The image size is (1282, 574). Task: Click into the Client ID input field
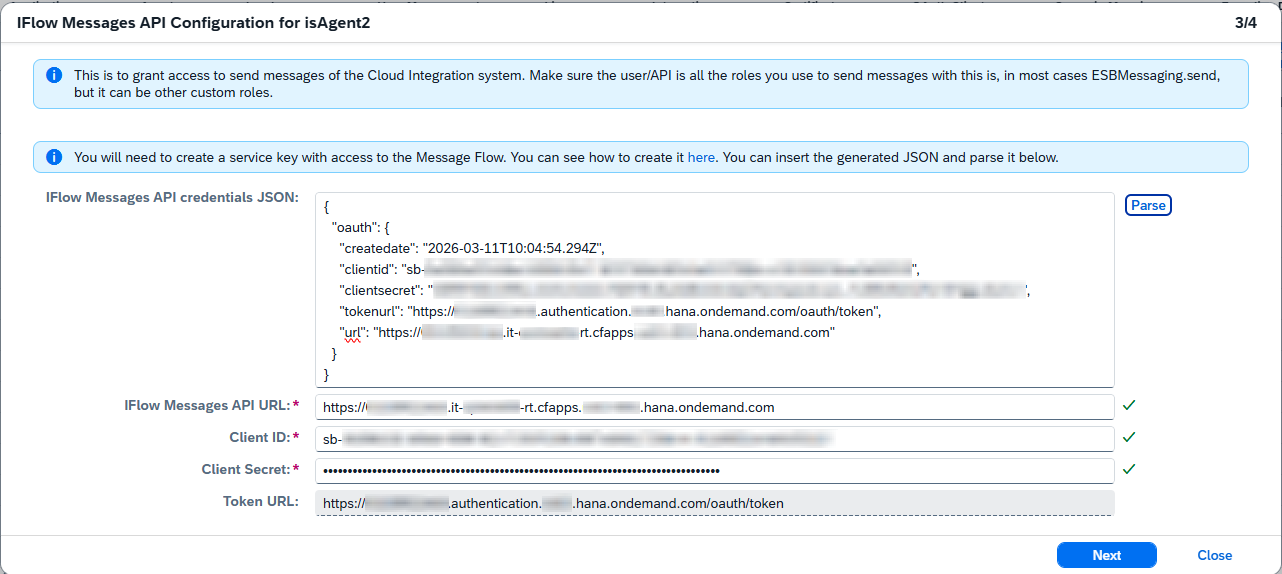click(x=714, y=439)
